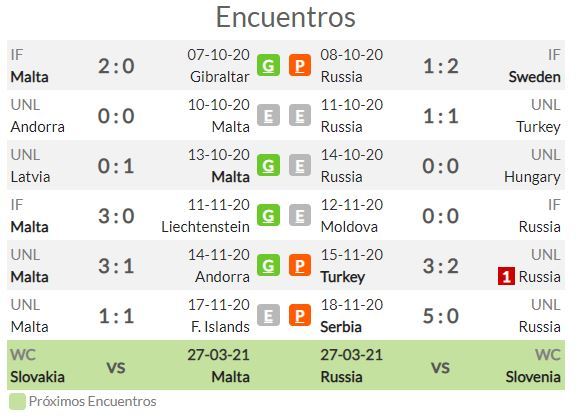Click the orange P badge for Russia vs Sweden
Image resolution: width=578 pixels, height=419 pixels.
pyautogui.click(x=300, y=66)
